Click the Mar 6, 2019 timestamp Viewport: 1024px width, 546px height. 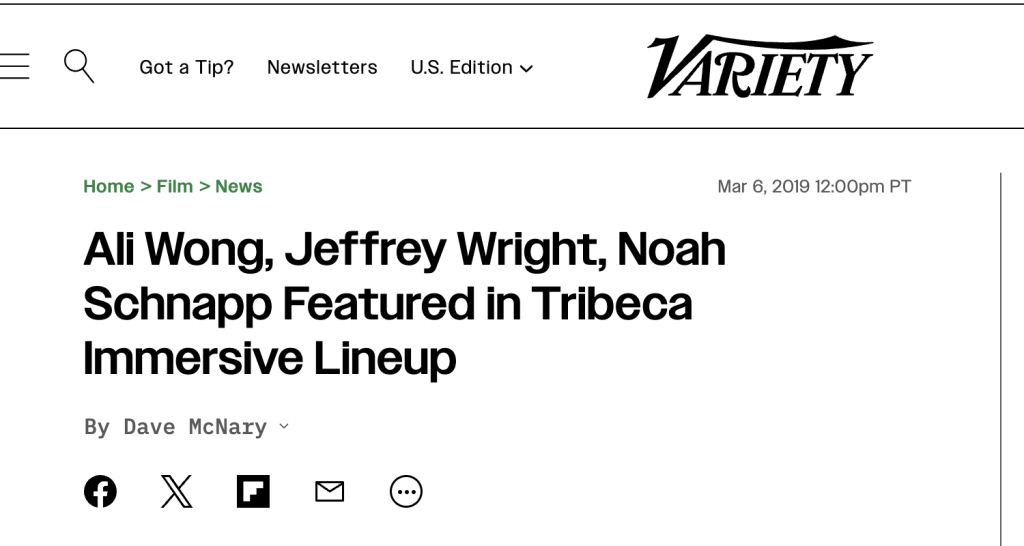point(814,187)
